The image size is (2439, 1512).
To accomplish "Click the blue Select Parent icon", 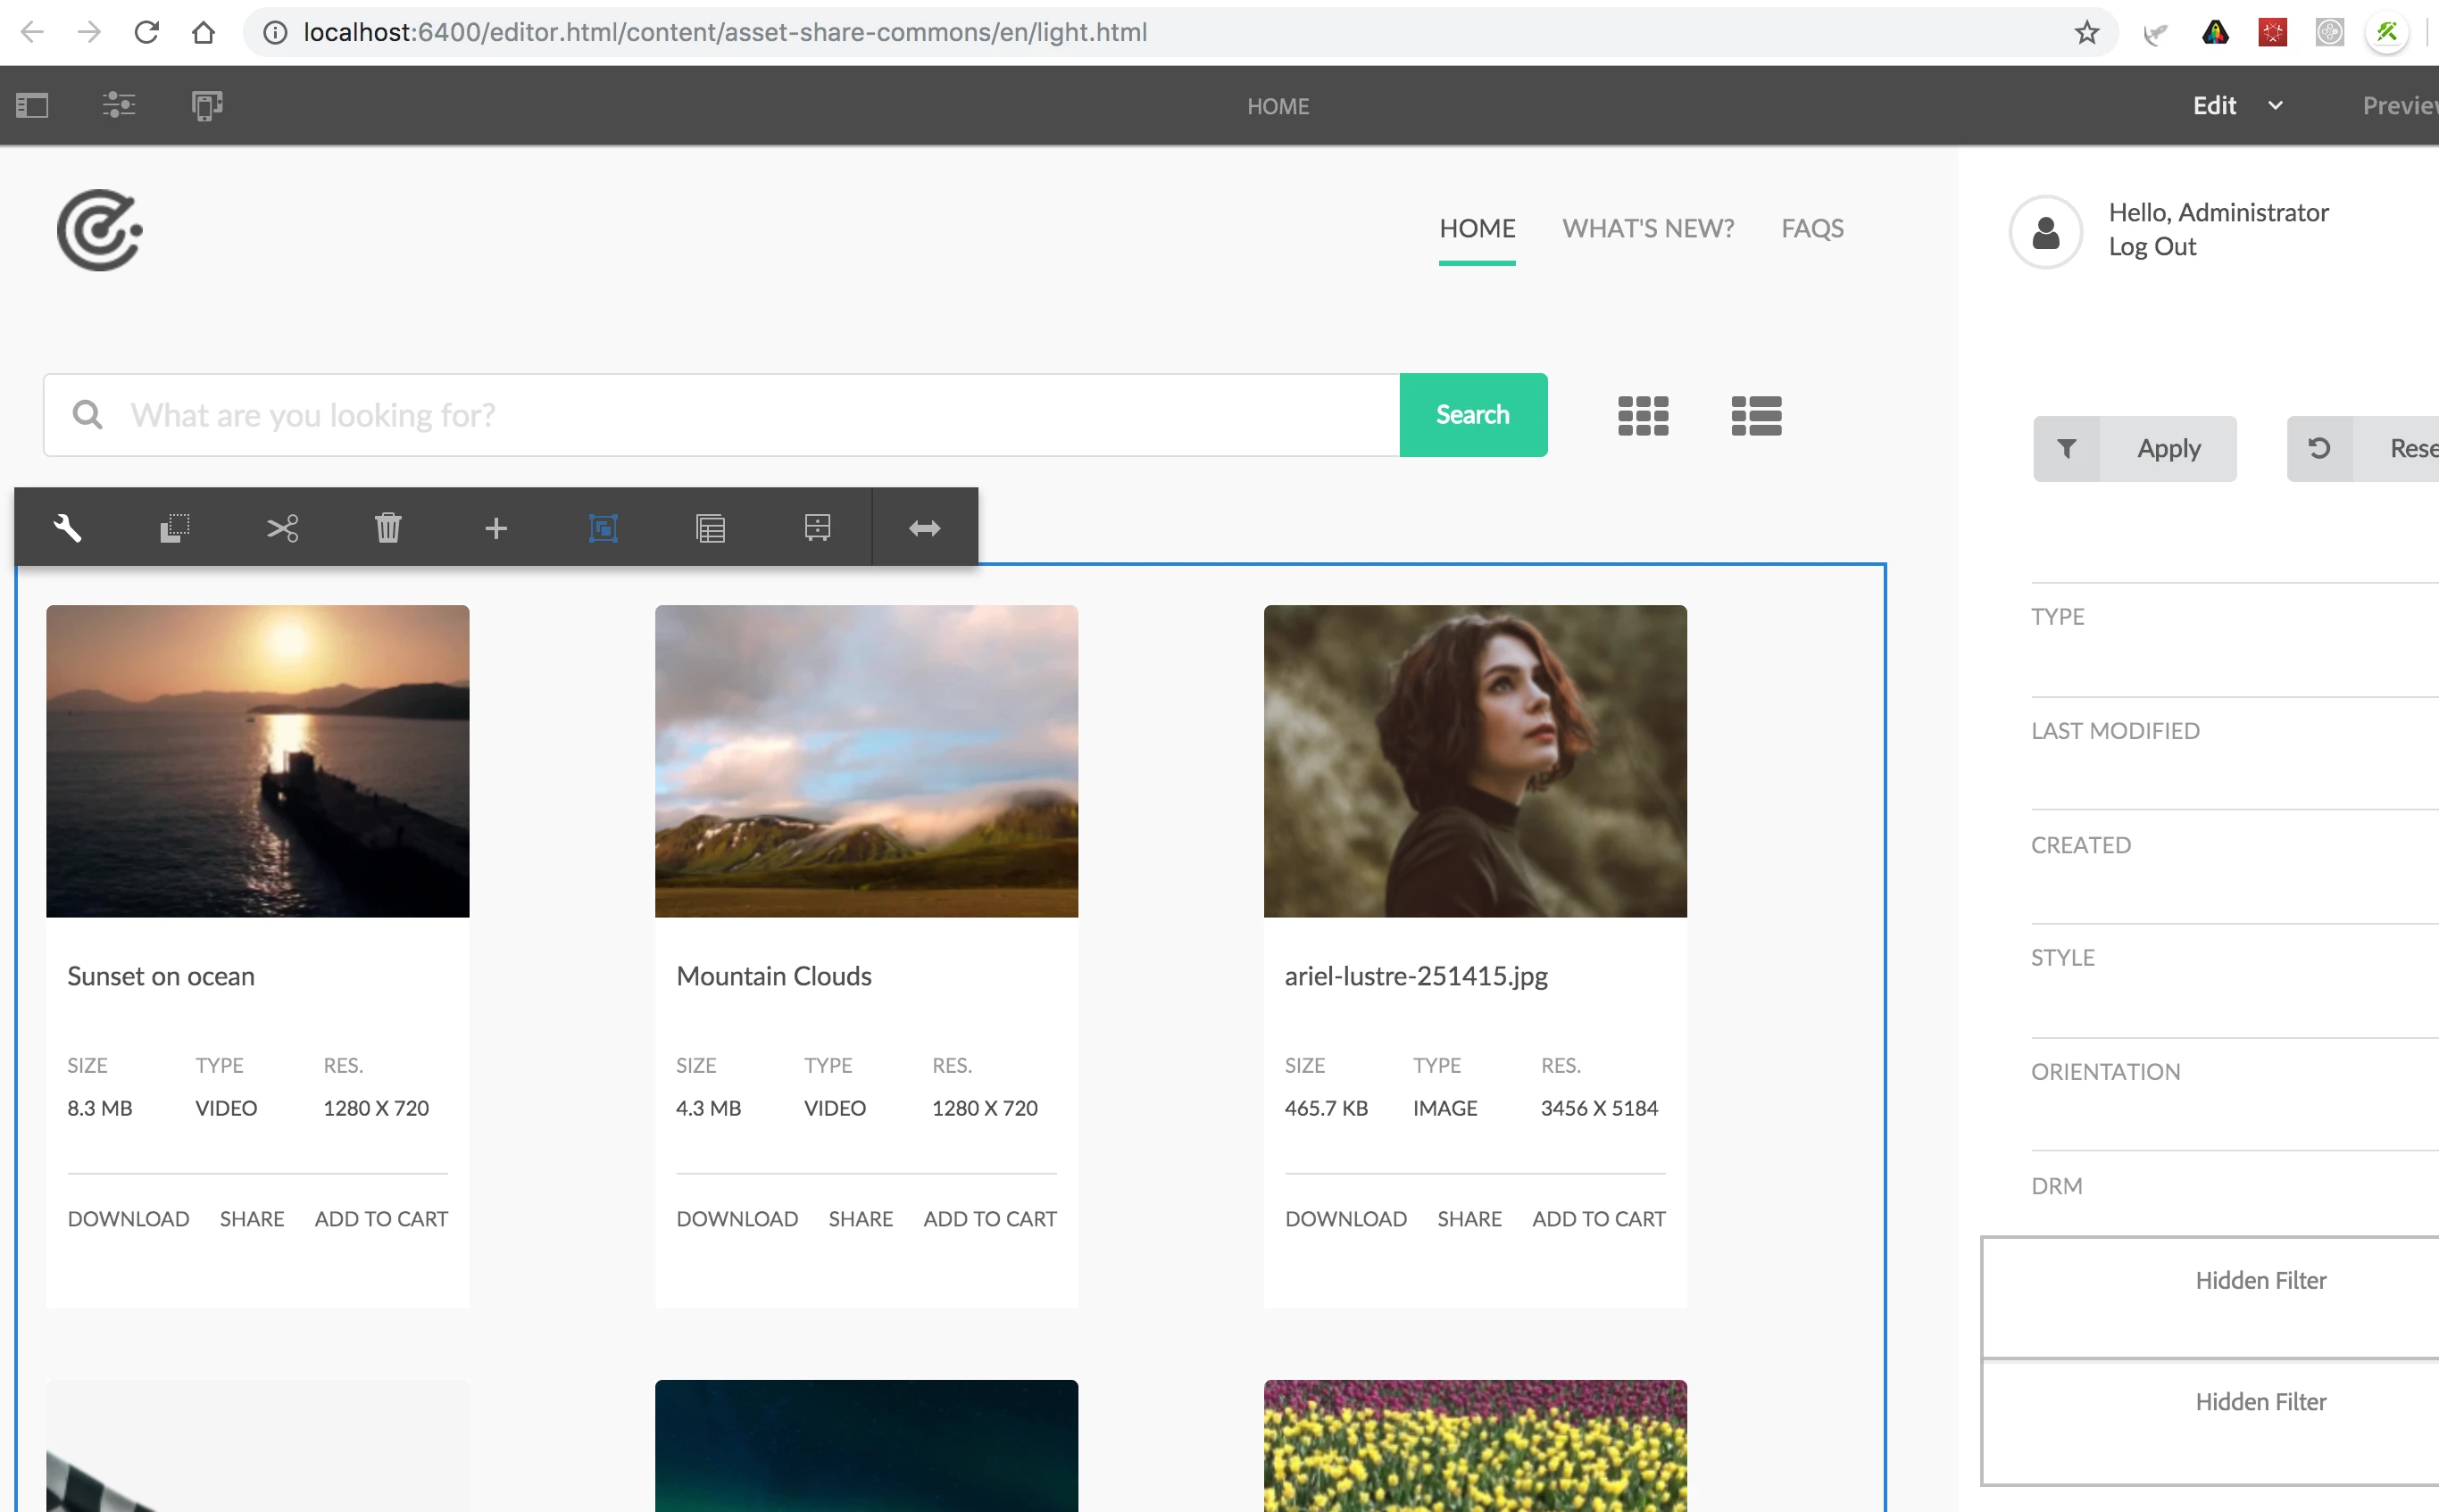I will (x=603, y=527).
